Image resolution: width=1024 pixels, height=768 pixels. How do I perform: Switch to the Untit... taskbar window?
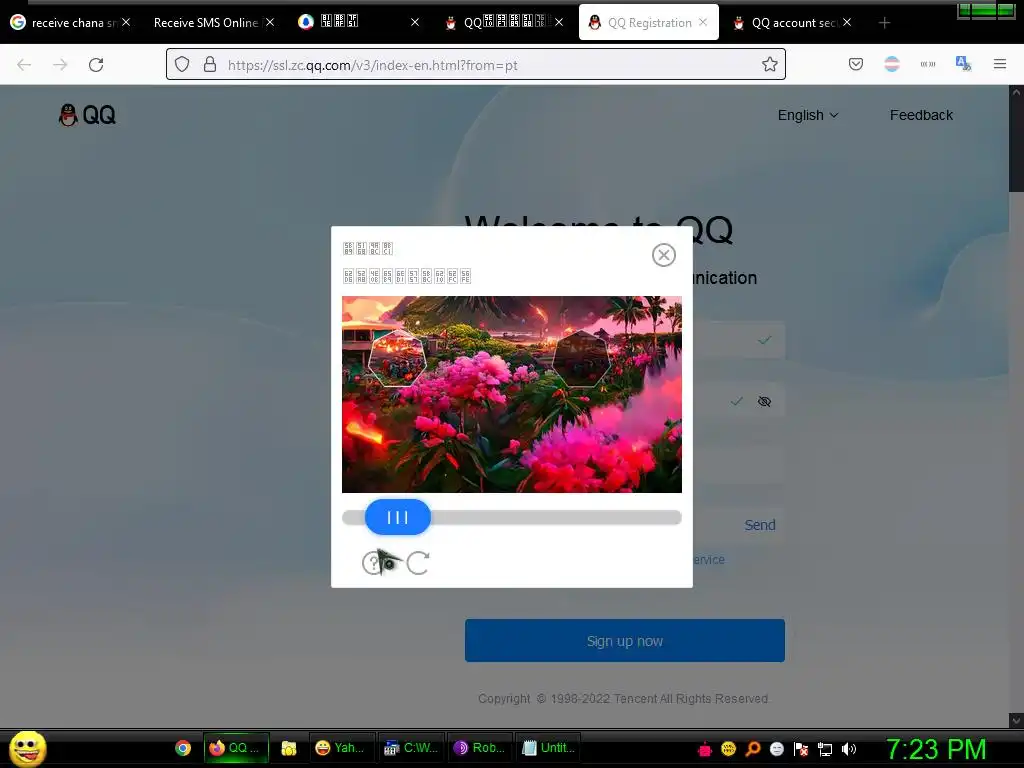tap(550, 748)
